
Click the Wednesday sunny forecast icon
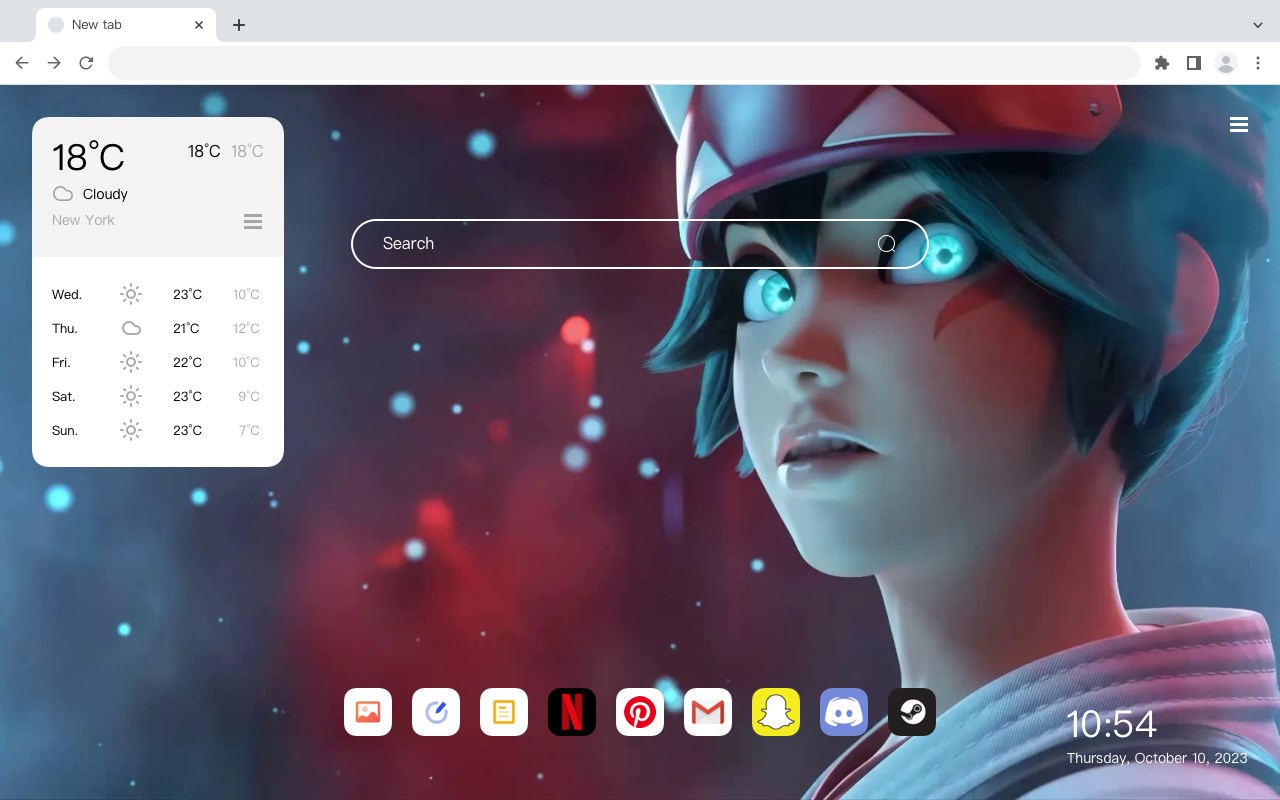[x=131, y=294]
